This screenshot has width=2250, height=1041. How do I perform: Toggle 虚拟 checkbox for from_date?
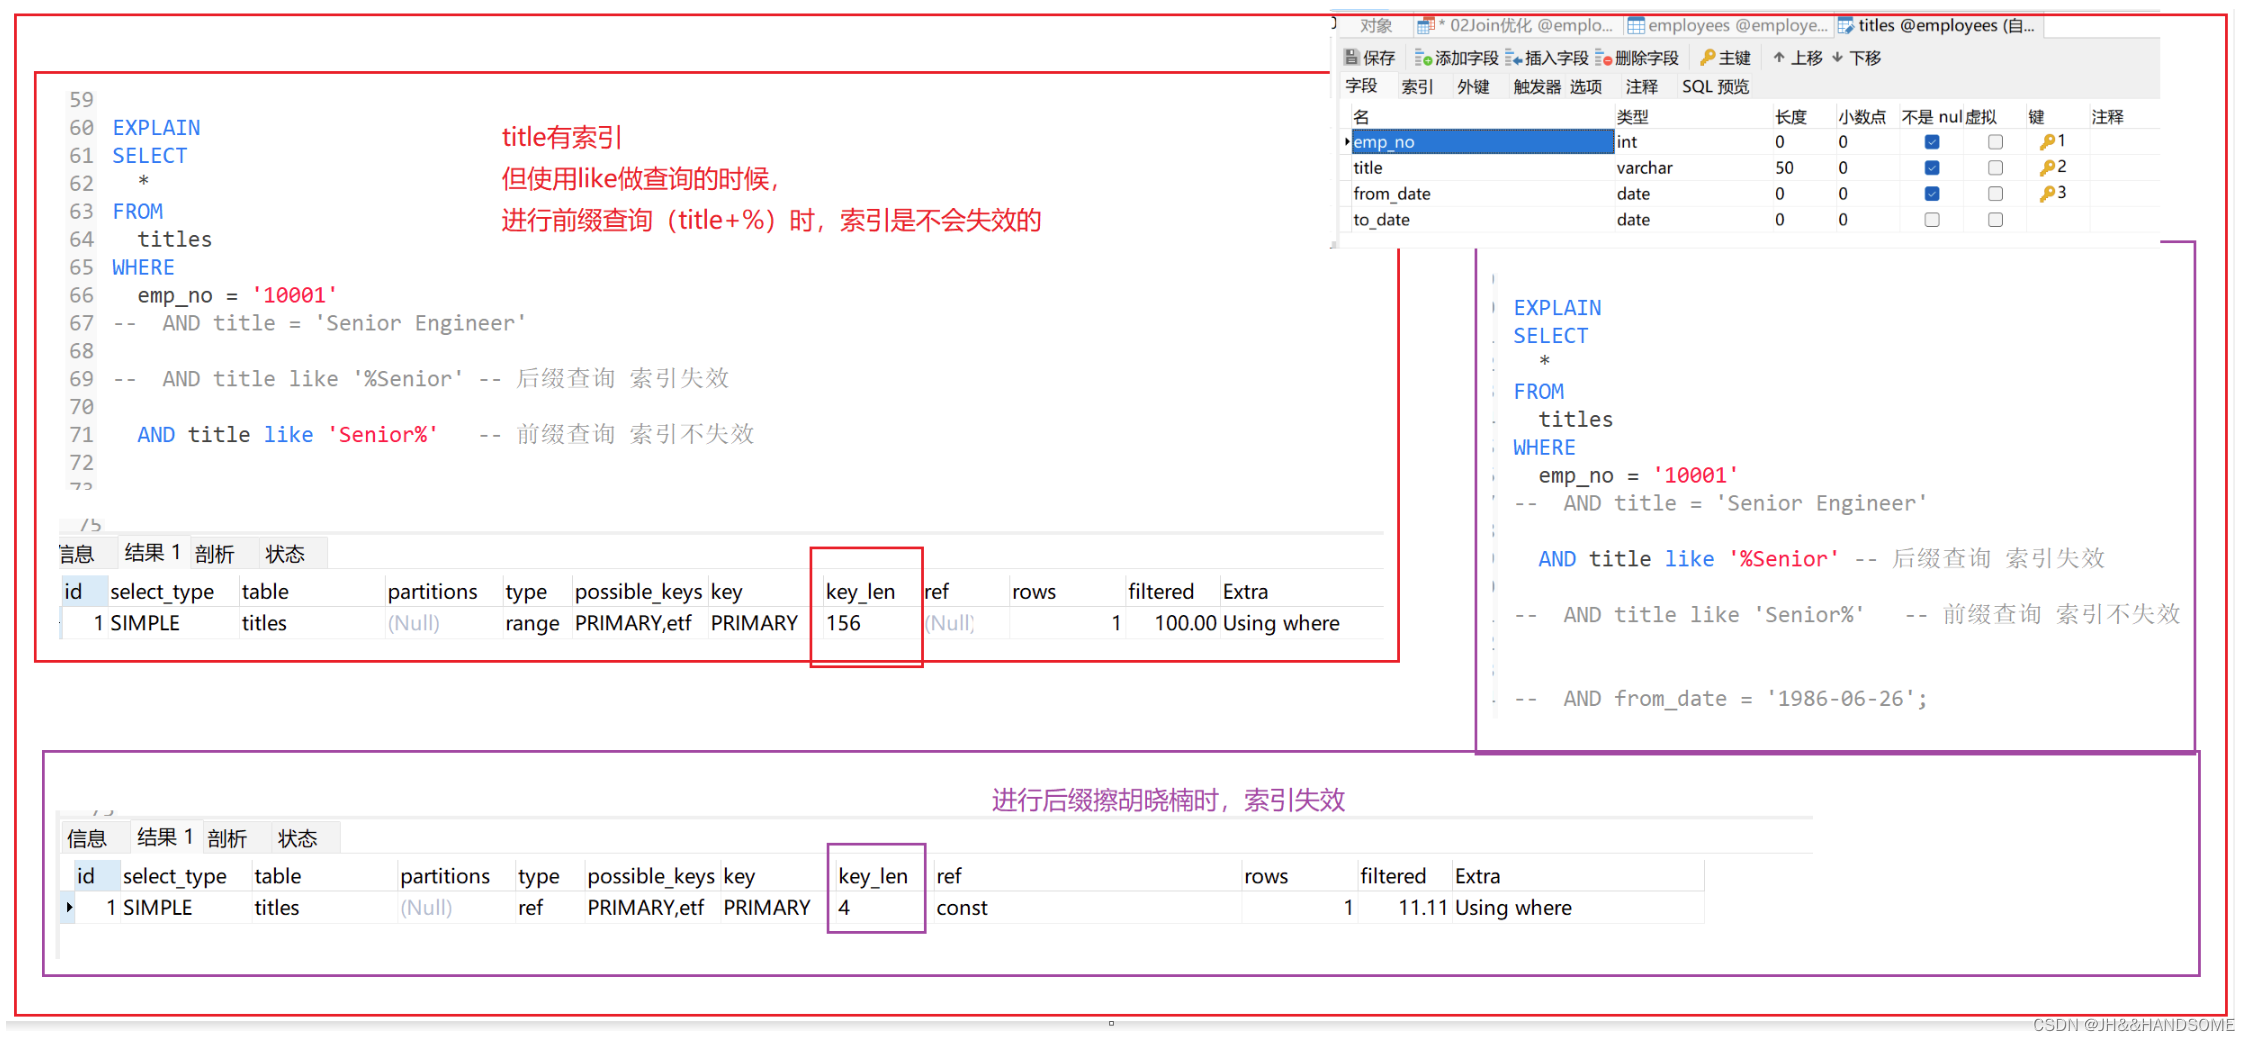(x=1995, y=194)
